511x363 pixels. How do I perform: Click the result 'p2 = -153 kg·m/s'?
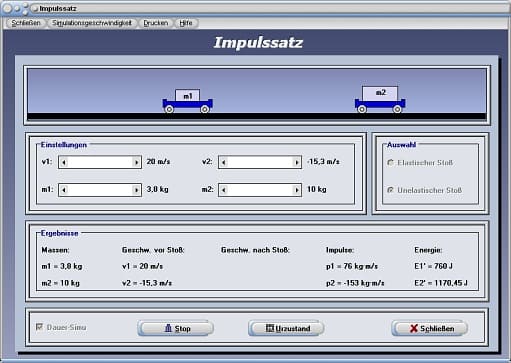tap(355, 283)
